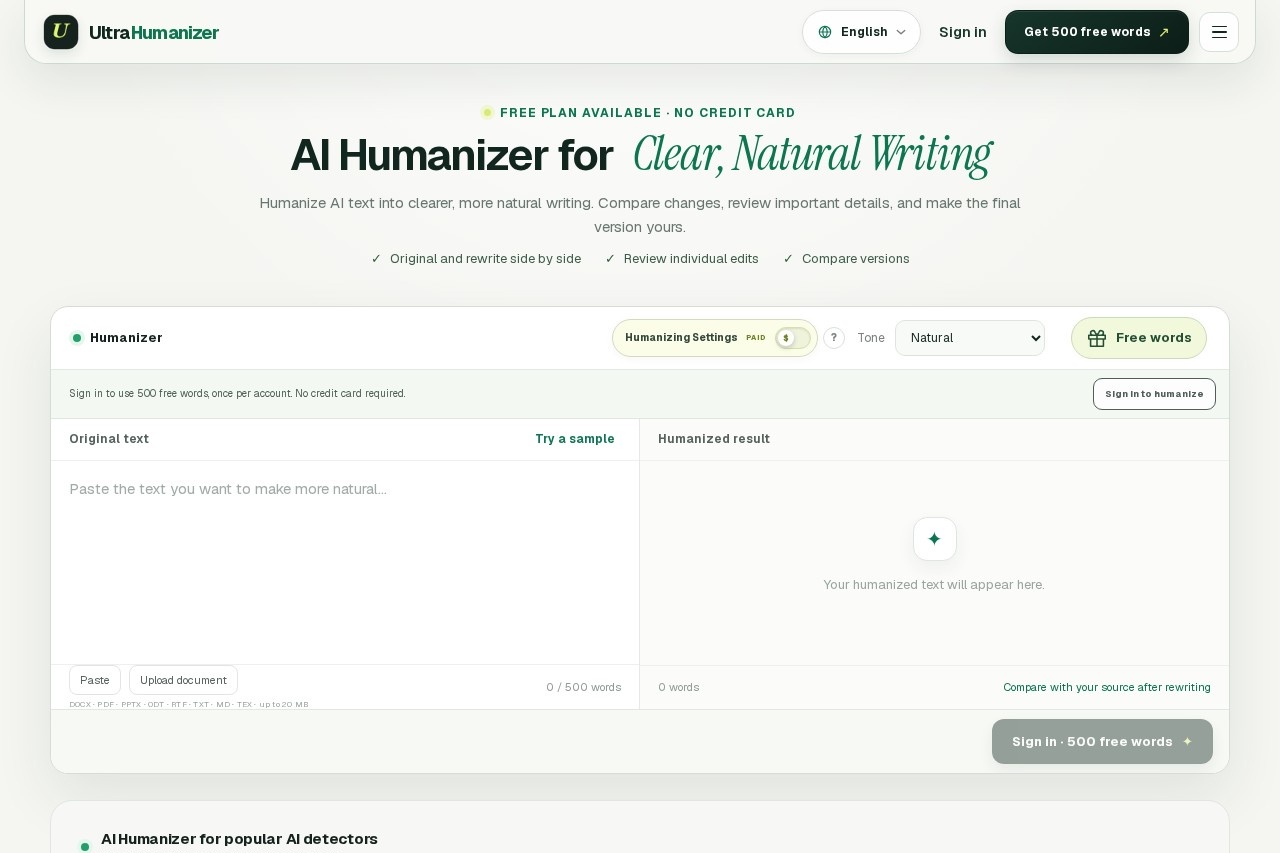Open the English language selector
Image resolution: width=1280 pixels, height=853 pixels.
861,32
